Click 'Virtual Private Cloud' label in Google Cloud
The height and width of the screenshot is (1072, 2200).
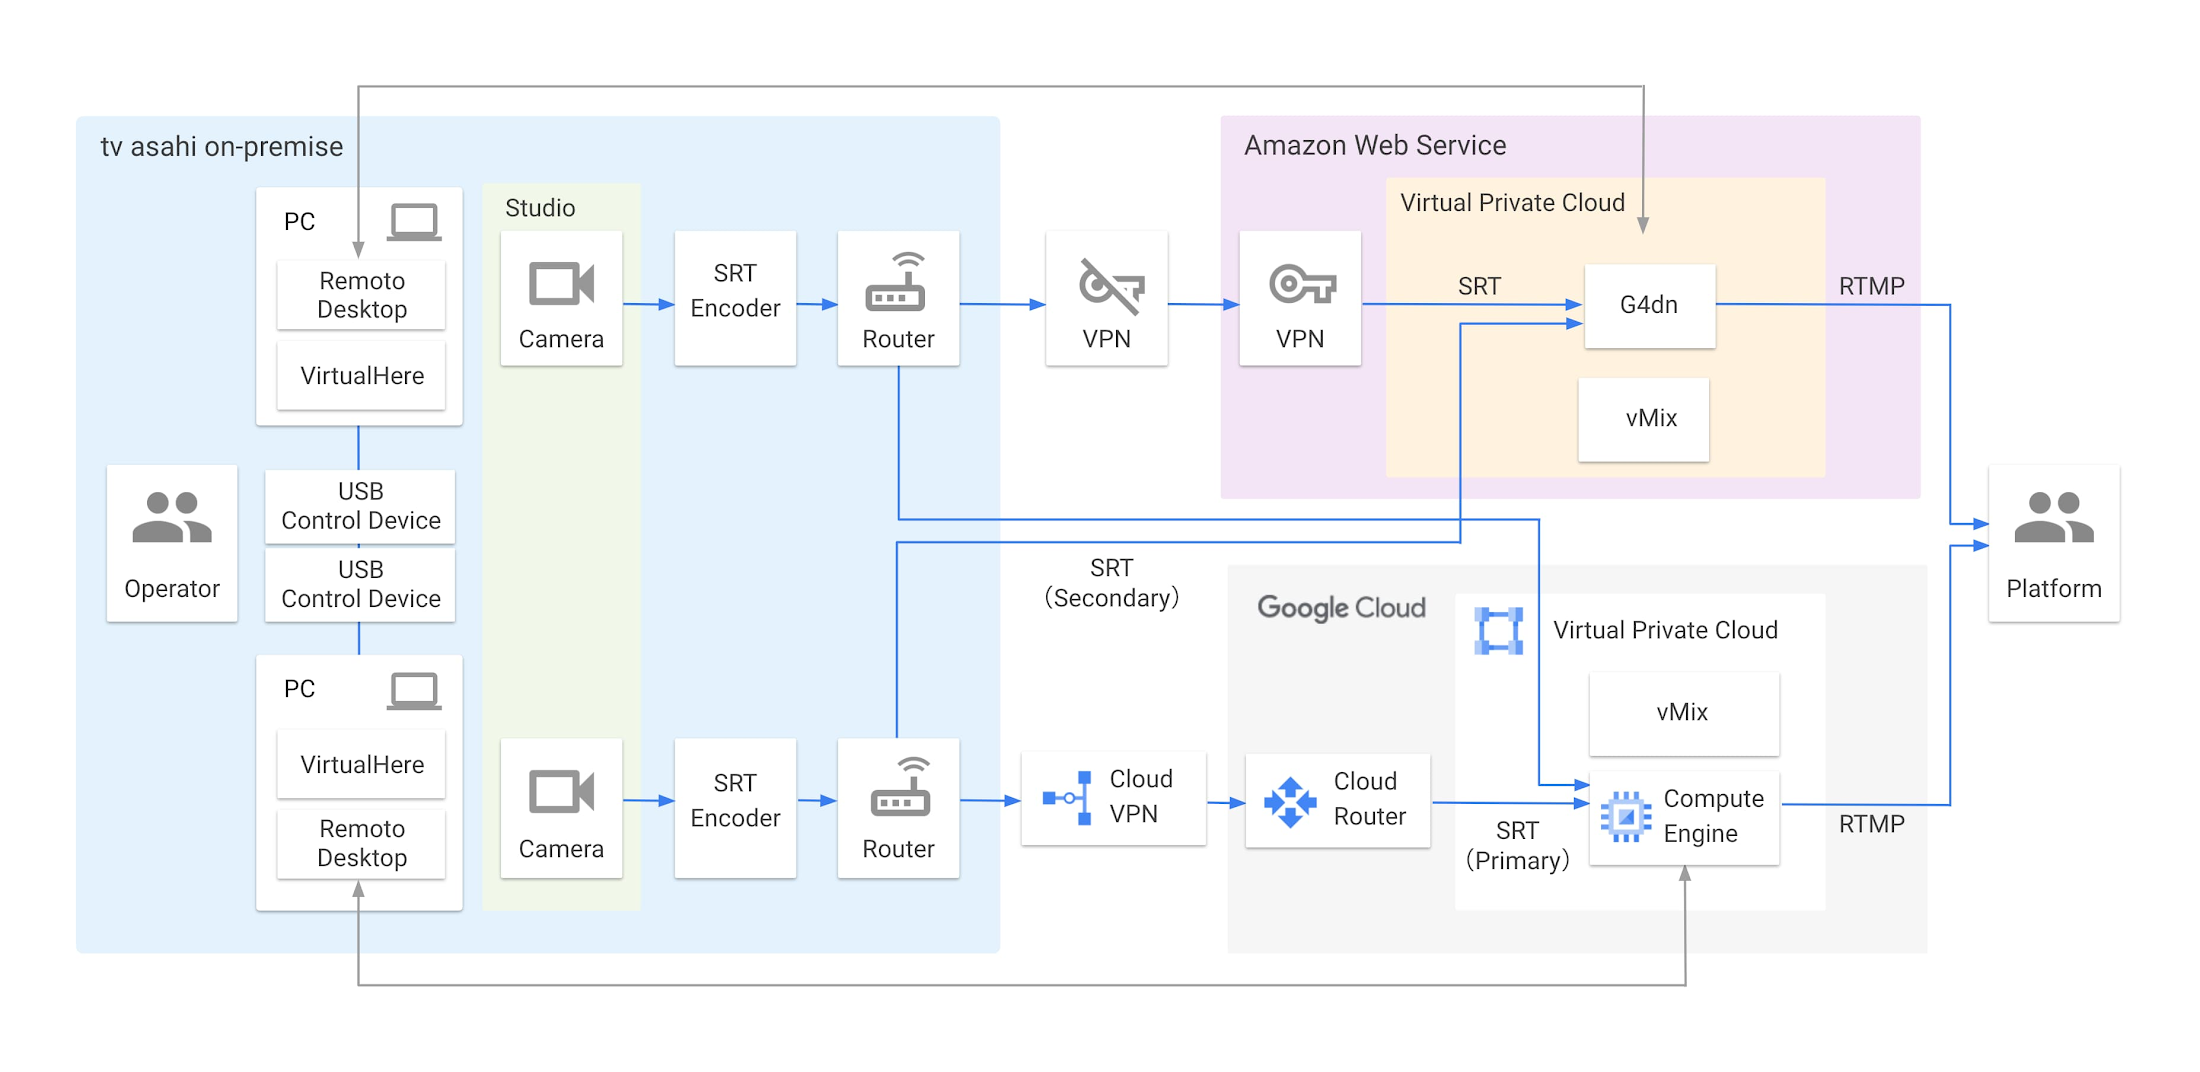tap(1665, 630)
